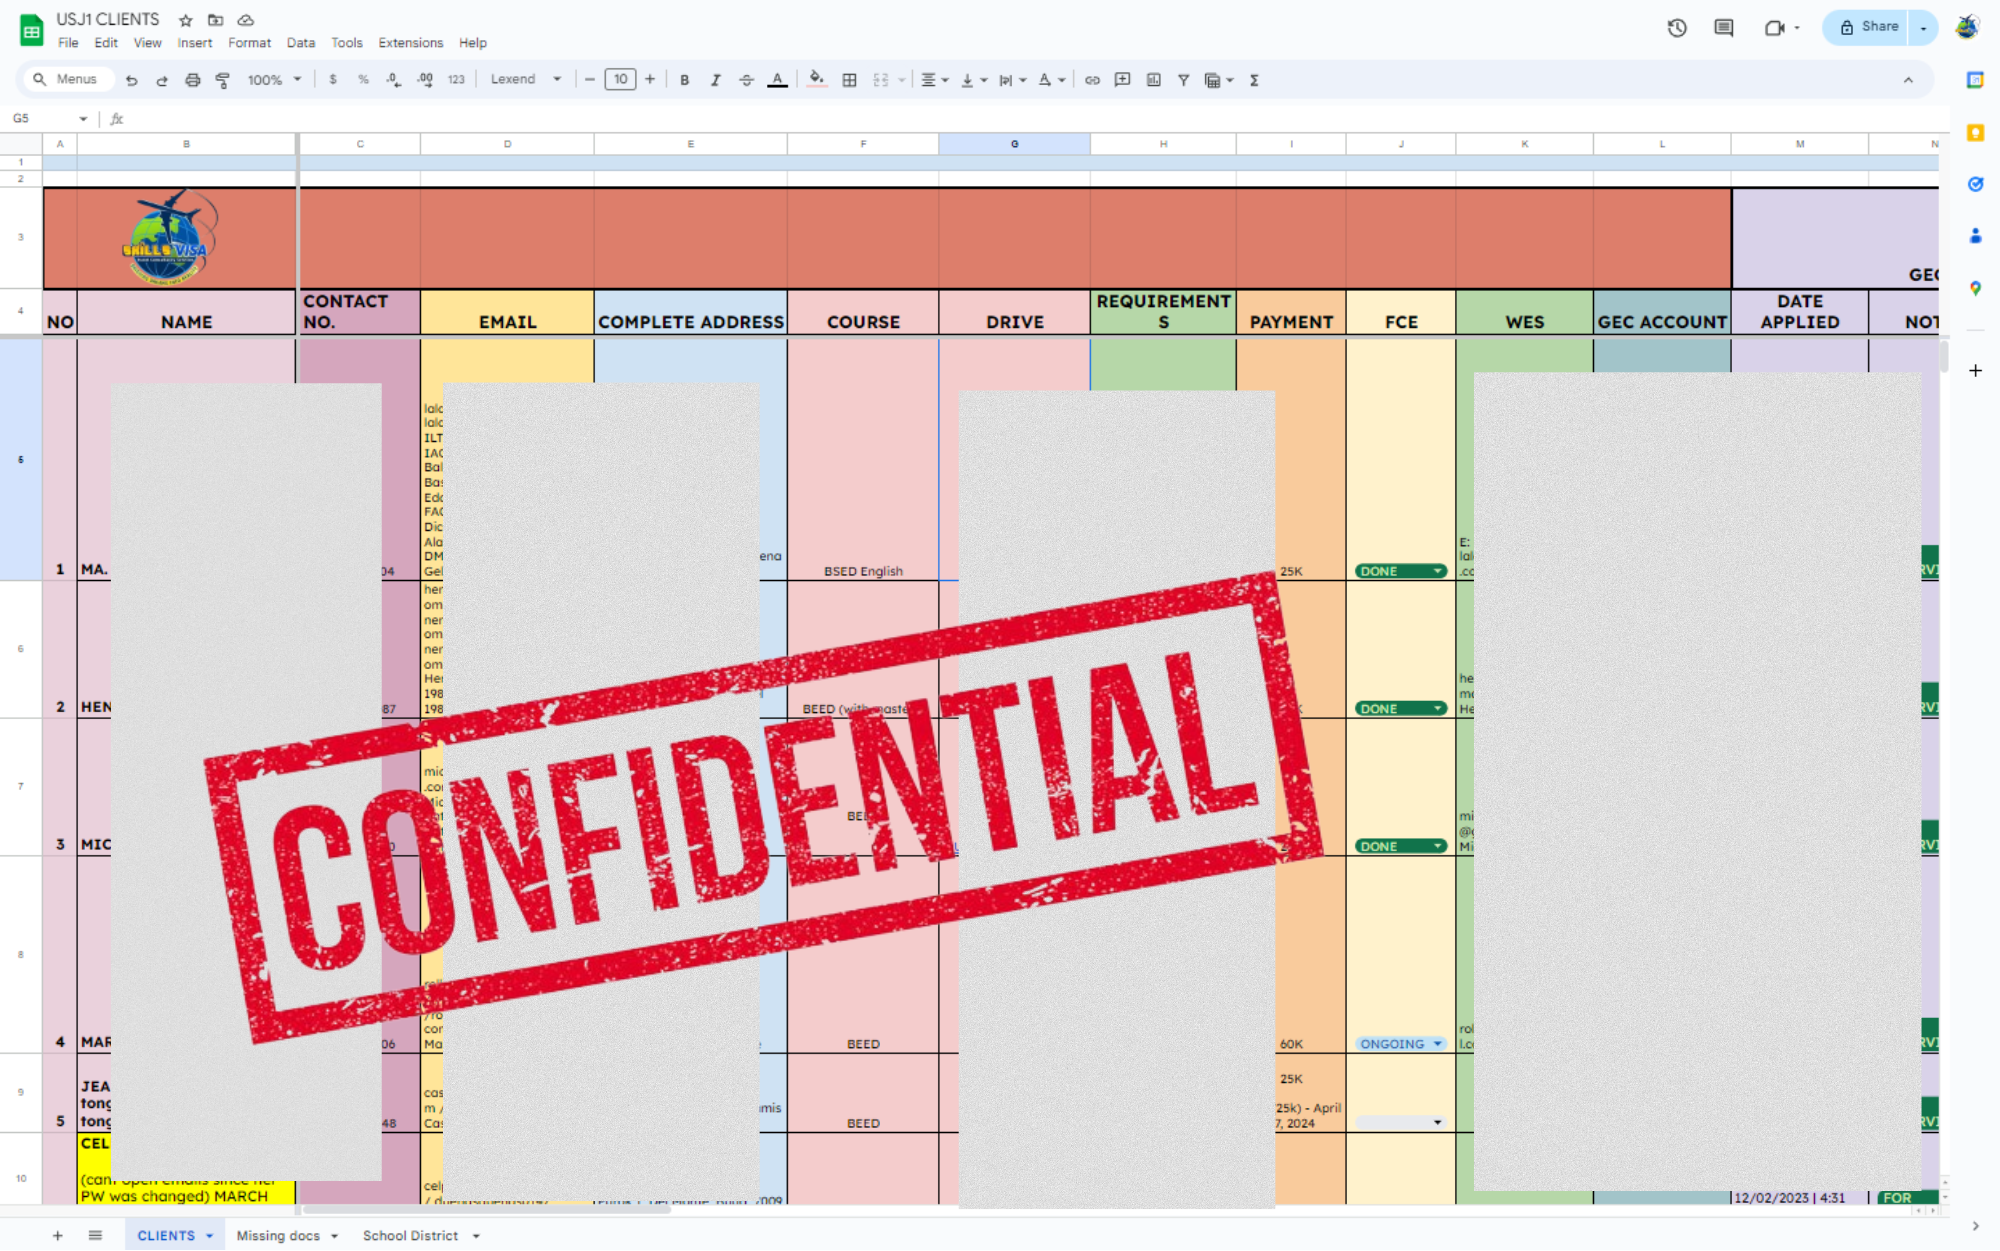The width and height of the screenshot is (2000, 1251).
Task: Click the add new sheet plus button
Action: coord(58,1236)
